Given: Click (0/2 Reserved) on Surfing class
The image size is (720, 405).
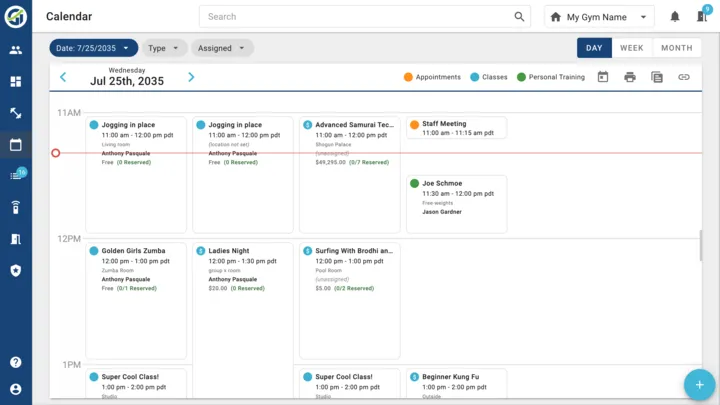Looking at the screenshot, I should 354,288.
